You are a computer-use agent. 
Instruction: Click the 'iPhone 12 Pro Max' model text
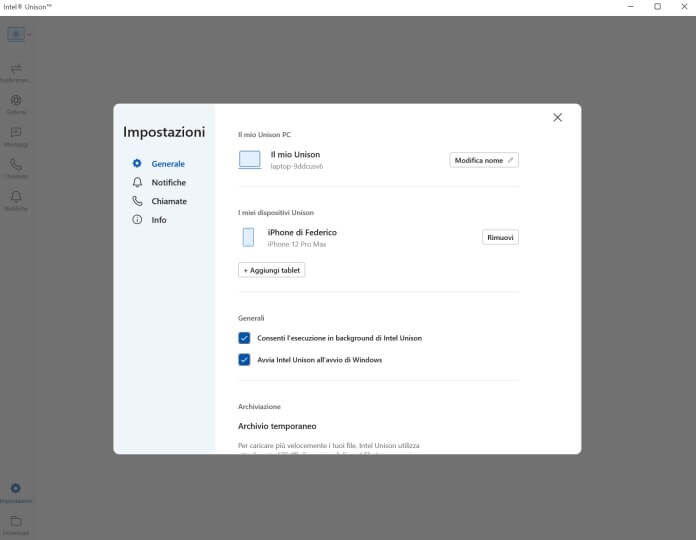[x=297, y=244]
